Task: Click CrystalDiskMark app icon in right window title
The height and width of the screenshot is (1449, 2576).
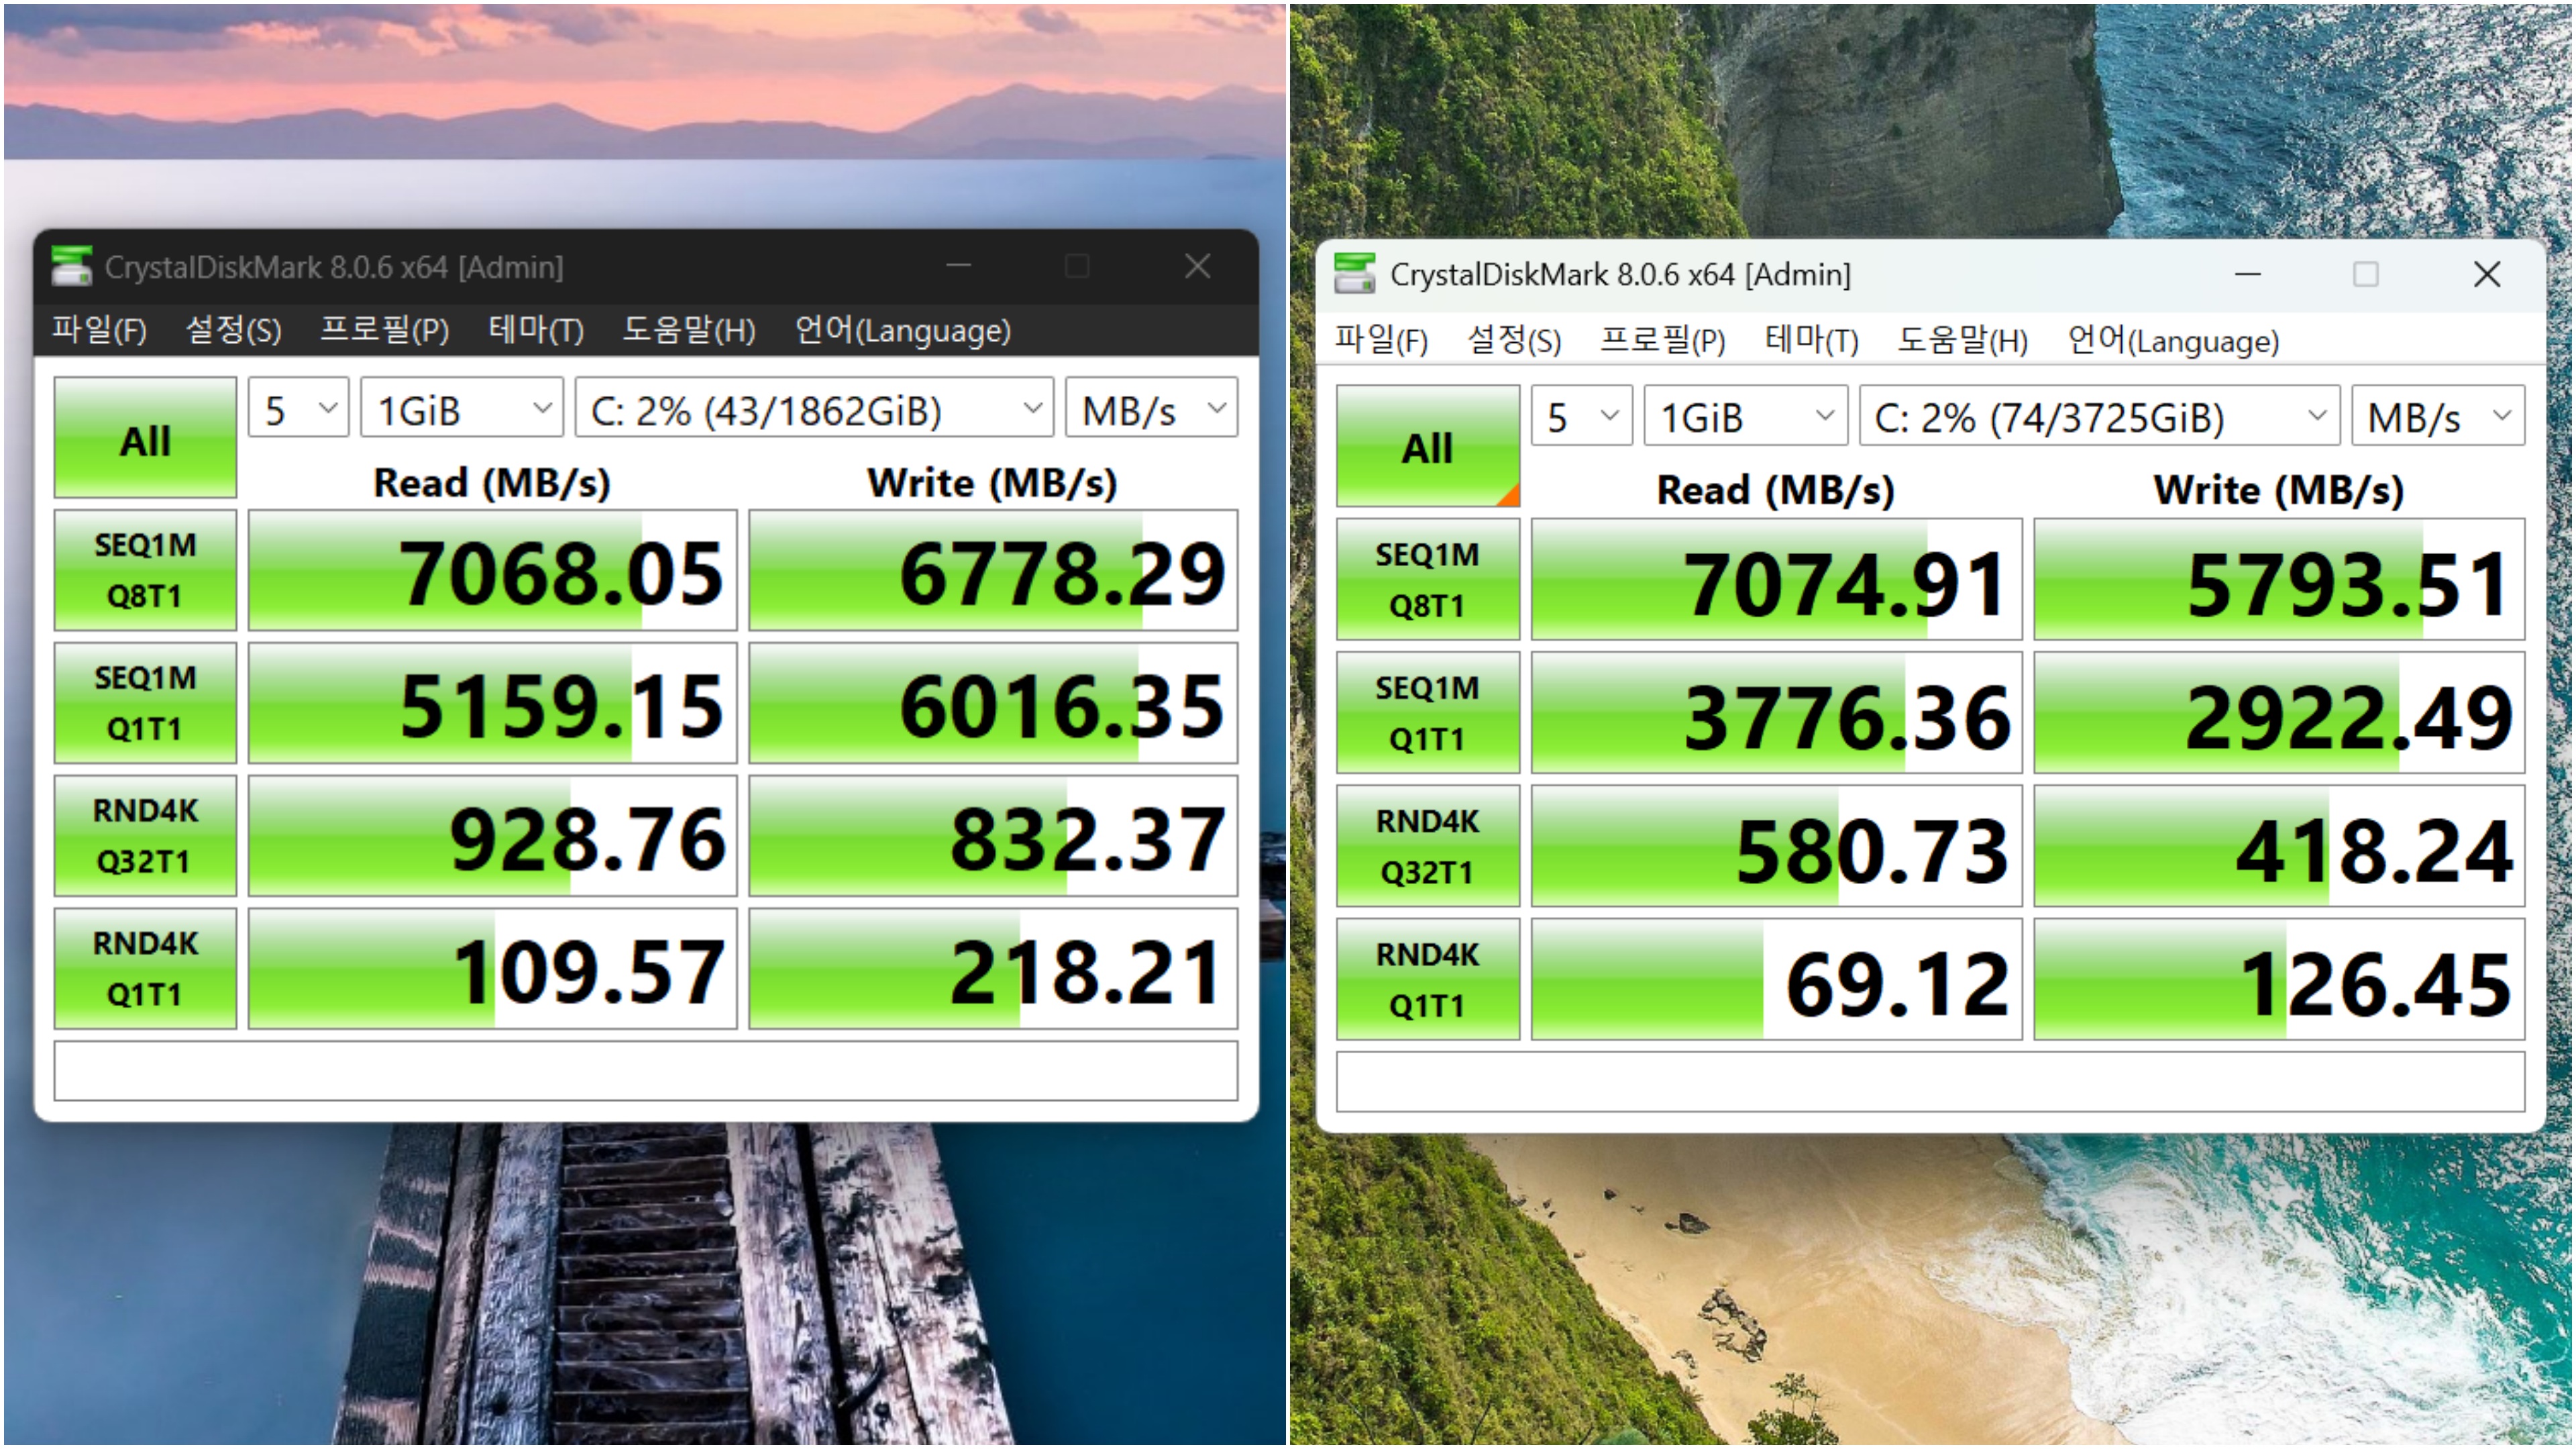Action: pyautogui.click(x=1355, y=273)
